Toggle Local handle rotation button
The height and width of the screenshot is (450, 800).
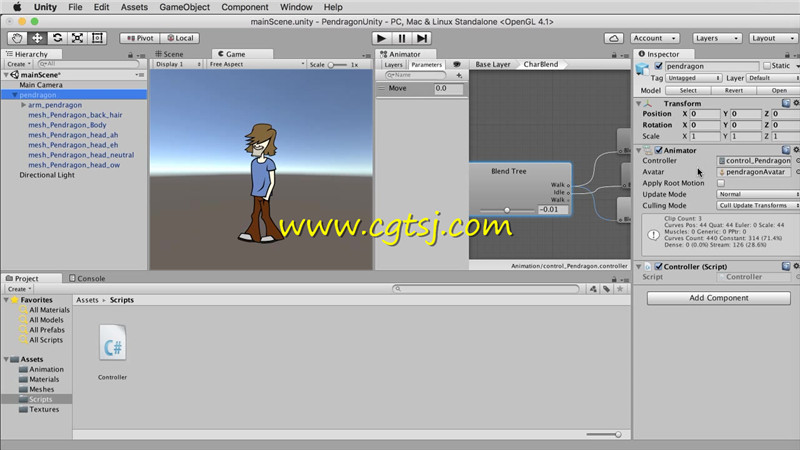point(180,38)
